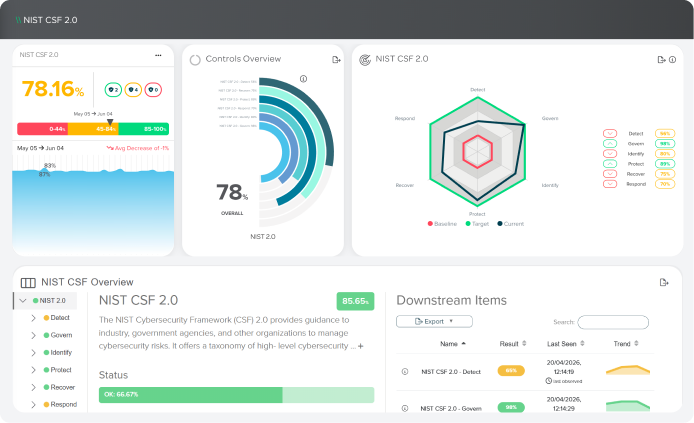Click the Detect down-trend indicator
The width and height of the screenshot is (694, 423).
[x=610, y=133]
